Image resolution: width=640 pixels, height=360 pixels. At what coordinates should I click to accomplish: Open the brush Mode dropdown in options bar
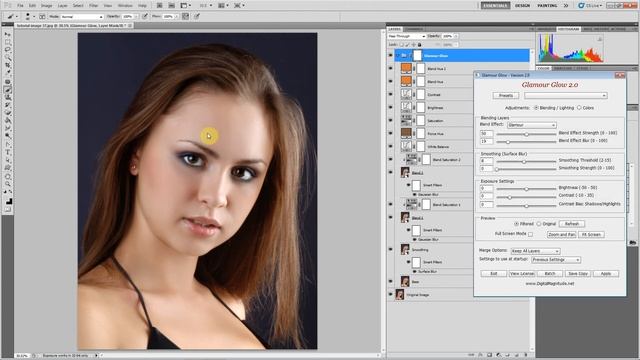coord(82,17)
